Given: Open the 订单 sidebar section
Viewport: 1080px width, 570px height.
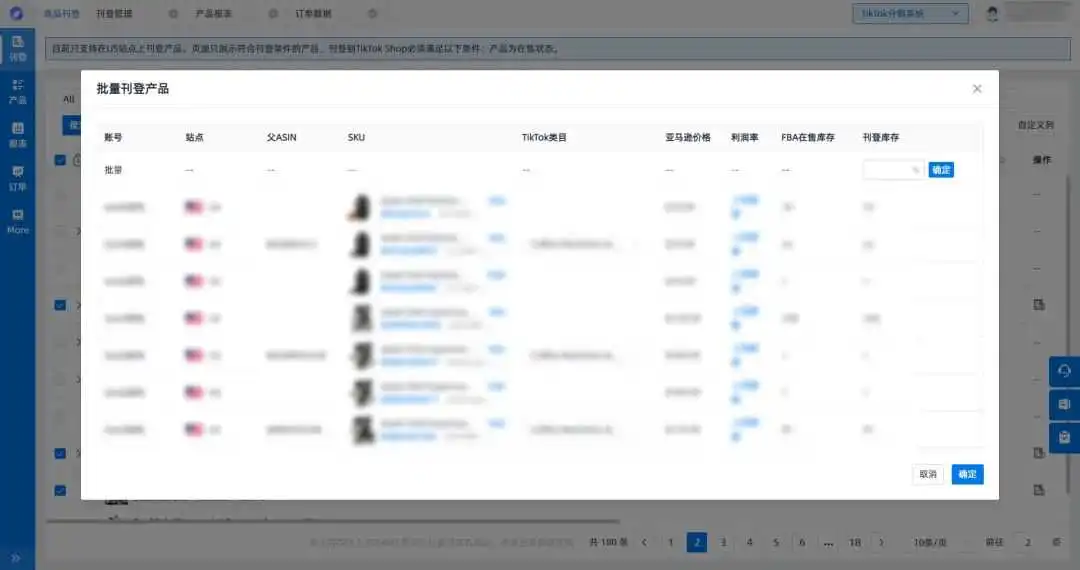Looking at the screenshot, I should pyautogui.click(x=17, y=178).
